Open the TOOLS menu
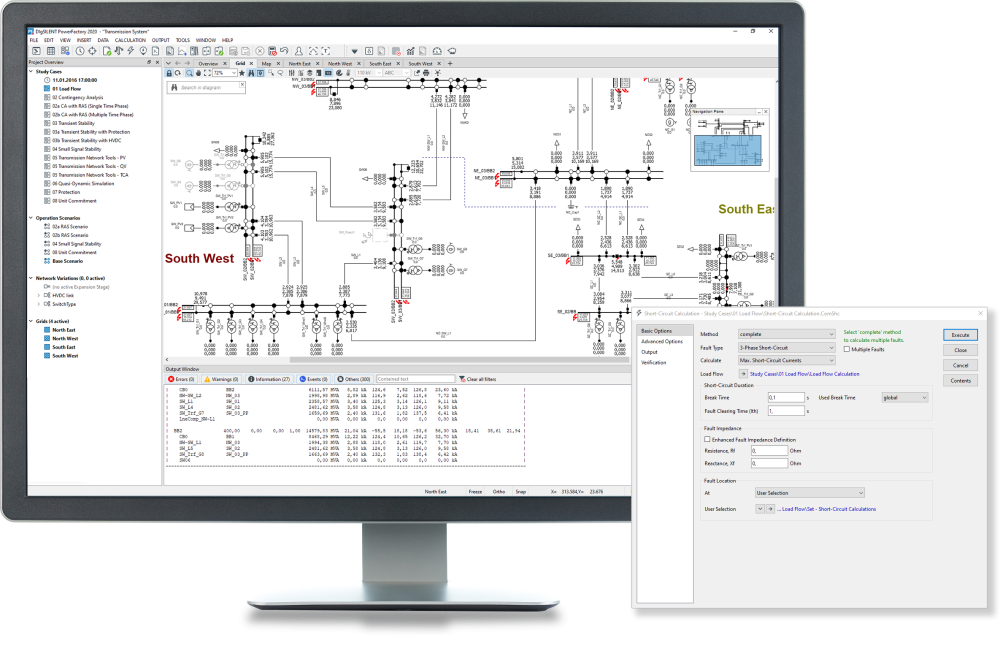The image size is (1000, 667). pos(183,40)
